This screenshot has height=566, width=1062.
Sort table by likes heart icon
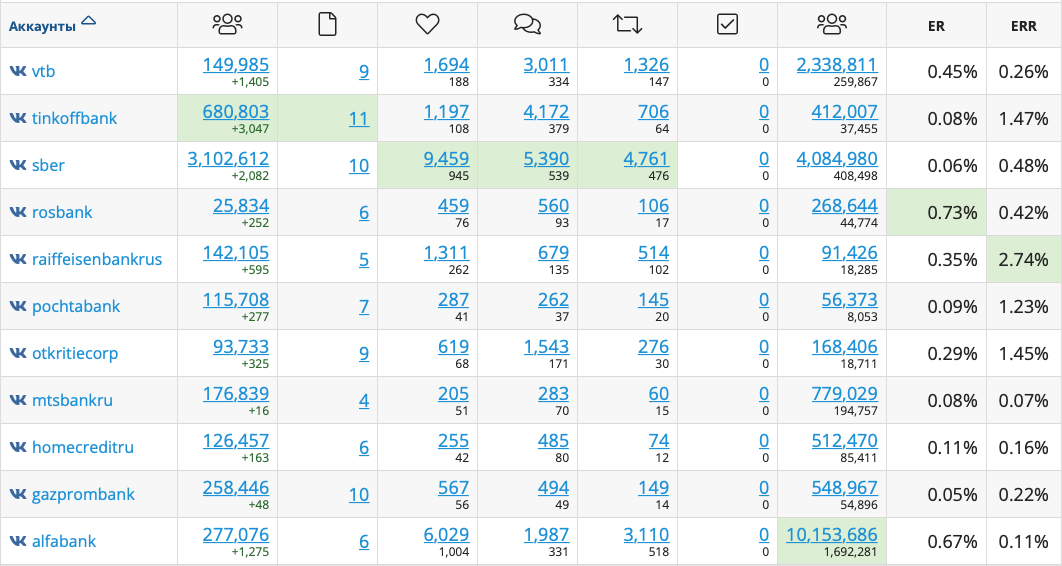[x=427, y=24]
